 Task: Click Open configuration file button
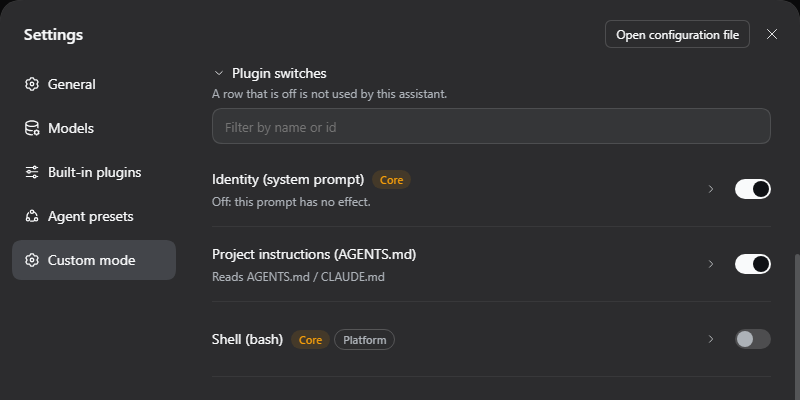pyautogui.click(x=677, y=34)
